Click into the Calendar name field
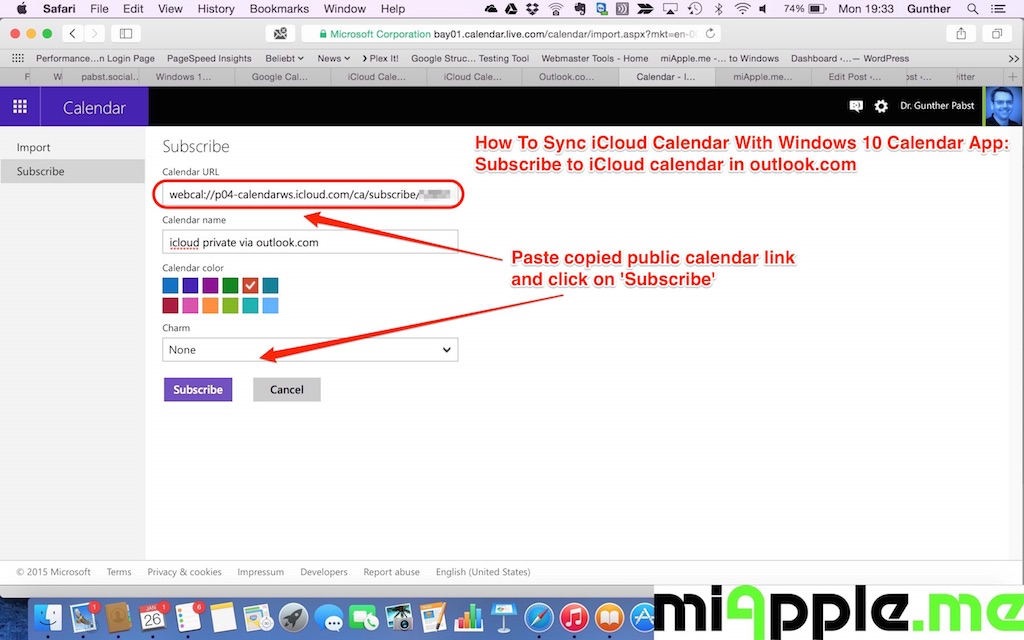The height and width of the screenshot is (640, 1024). click(x=310, y=241)
